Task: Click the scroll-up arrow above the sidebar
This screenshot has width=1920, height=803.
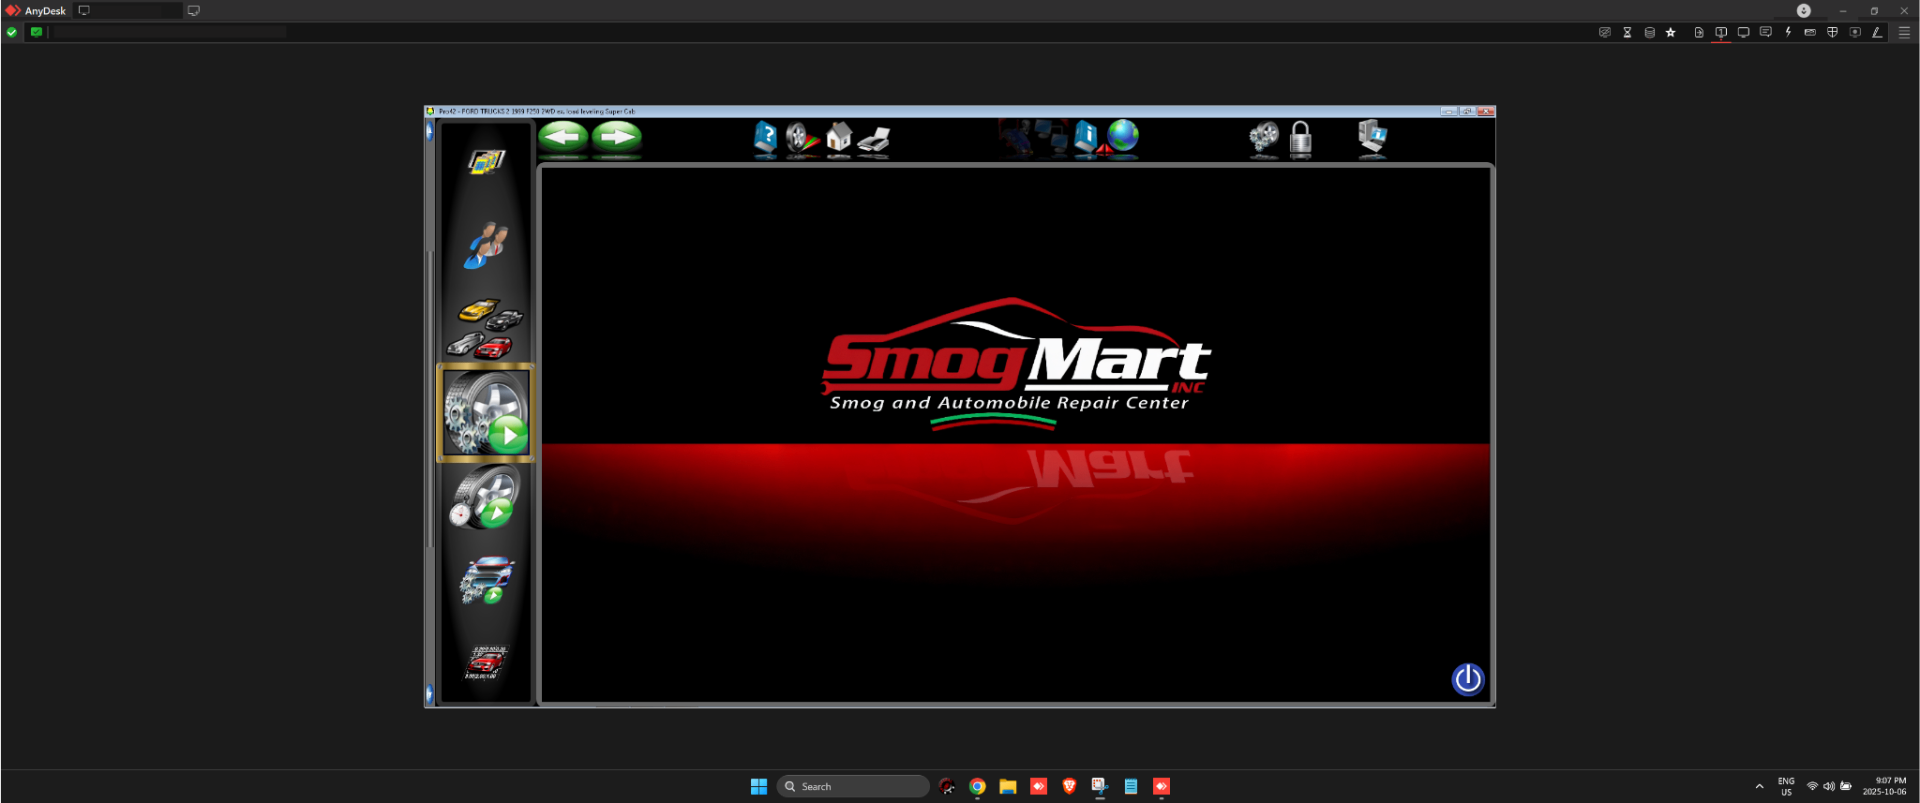Action: (x=430, y=130)
